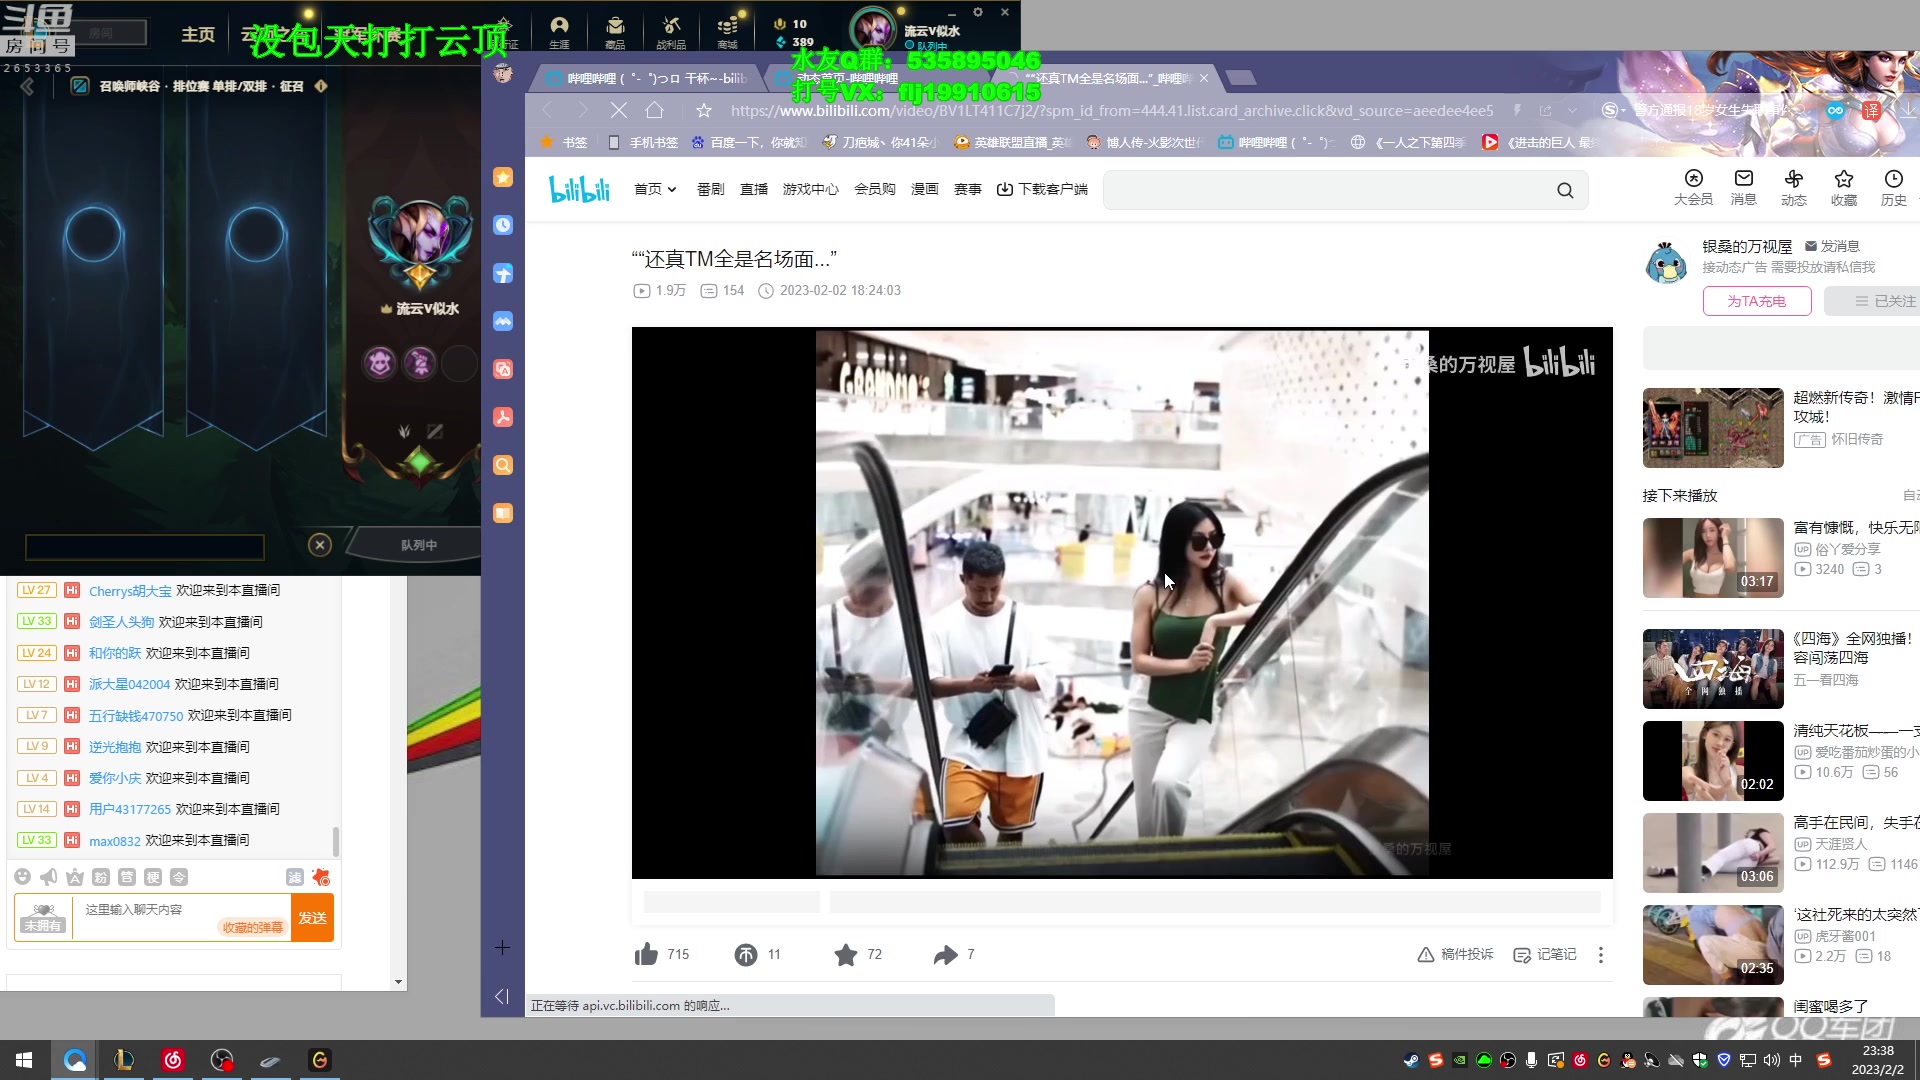Open 稿件投诉 report link
The width and height of the screenshot is (1920, 1080).
click(x=1456, y=955)
